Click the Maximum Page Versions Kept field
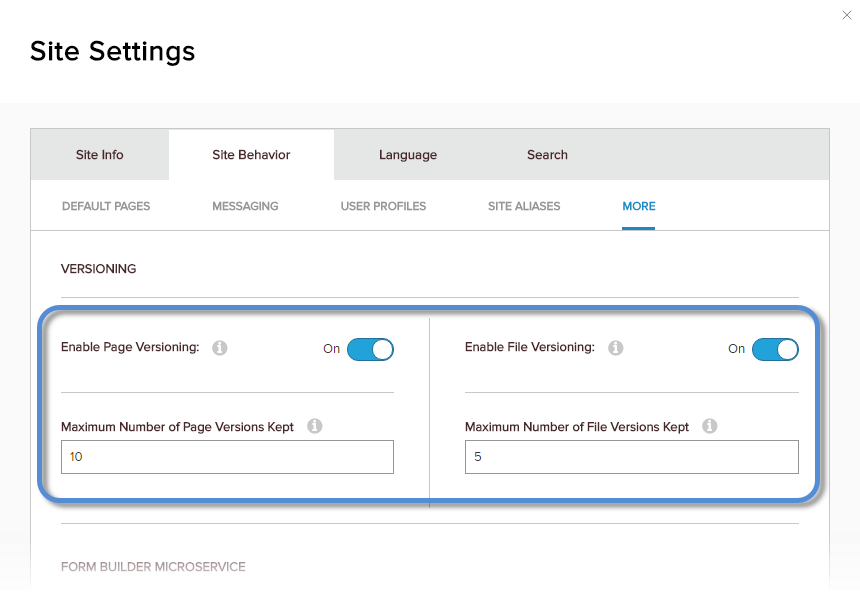Image resolution: width=860 pixels, height=592 pixels. (x=227, y=457)
